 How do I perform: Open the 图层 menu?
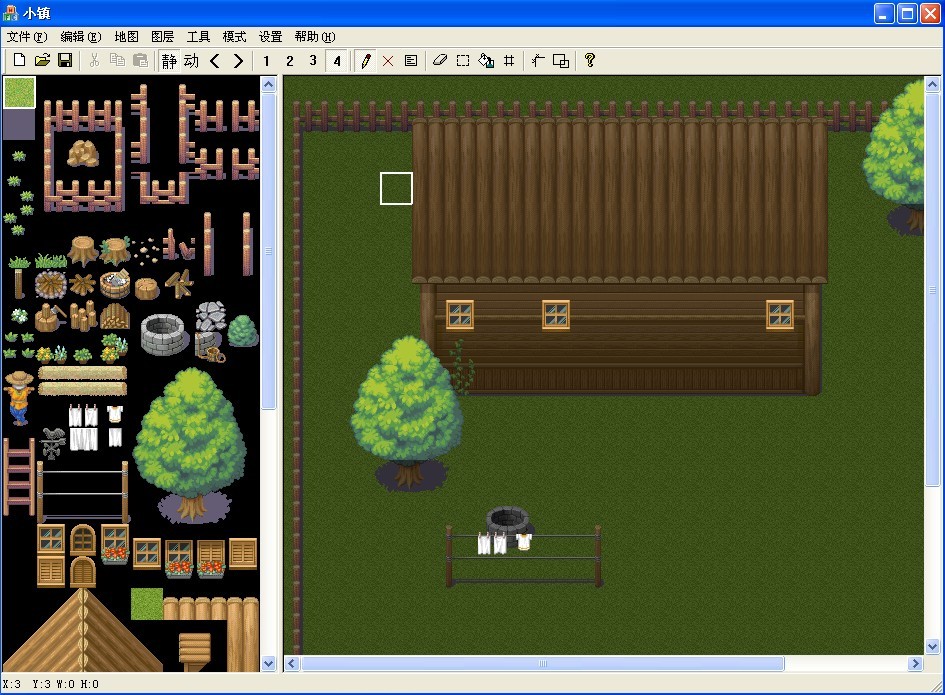coord(162,37)
